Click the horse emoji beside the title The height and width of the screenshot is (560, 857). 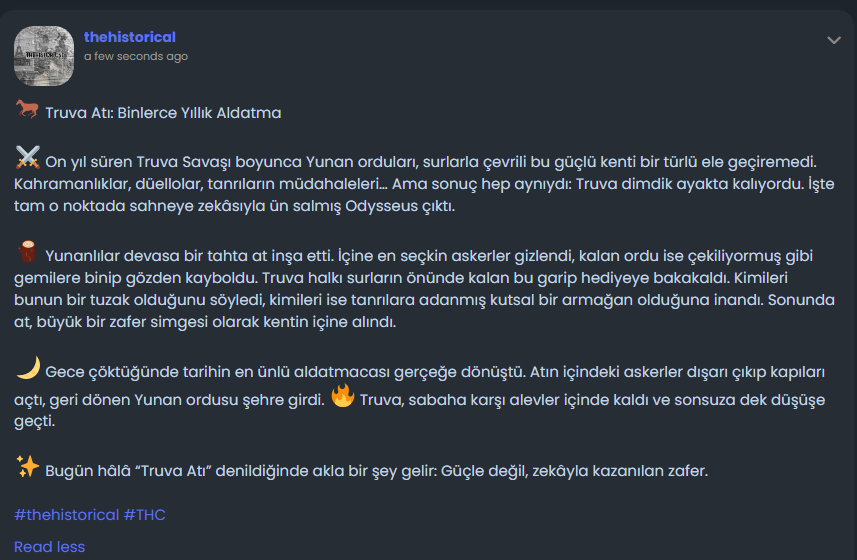coord(27,111)
